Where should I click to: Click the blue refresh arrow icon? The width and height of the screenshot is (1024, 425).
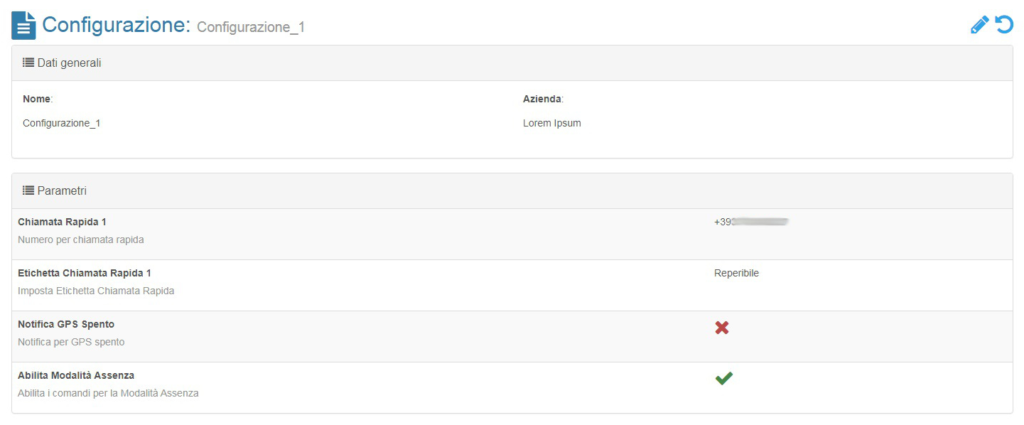pyautogui.click(x=1004, y=25)
